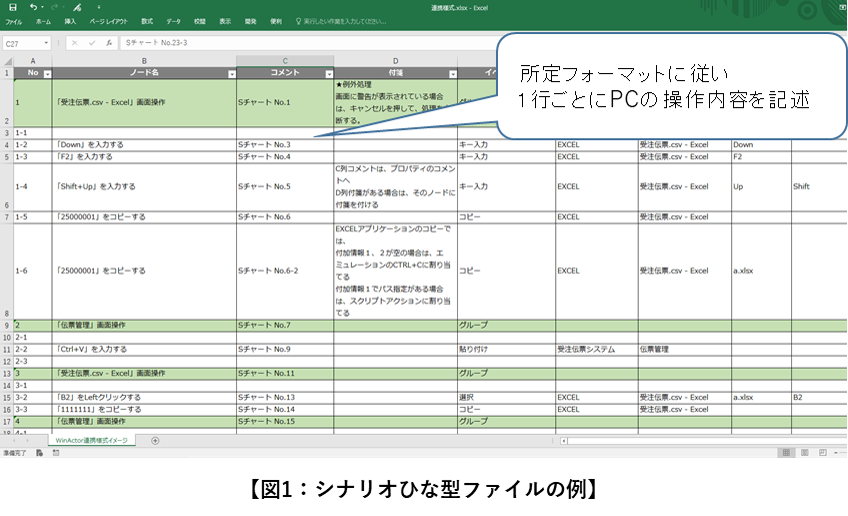Open Customize Quick Access Toolbar dropdown

click(x=98, y=7)
